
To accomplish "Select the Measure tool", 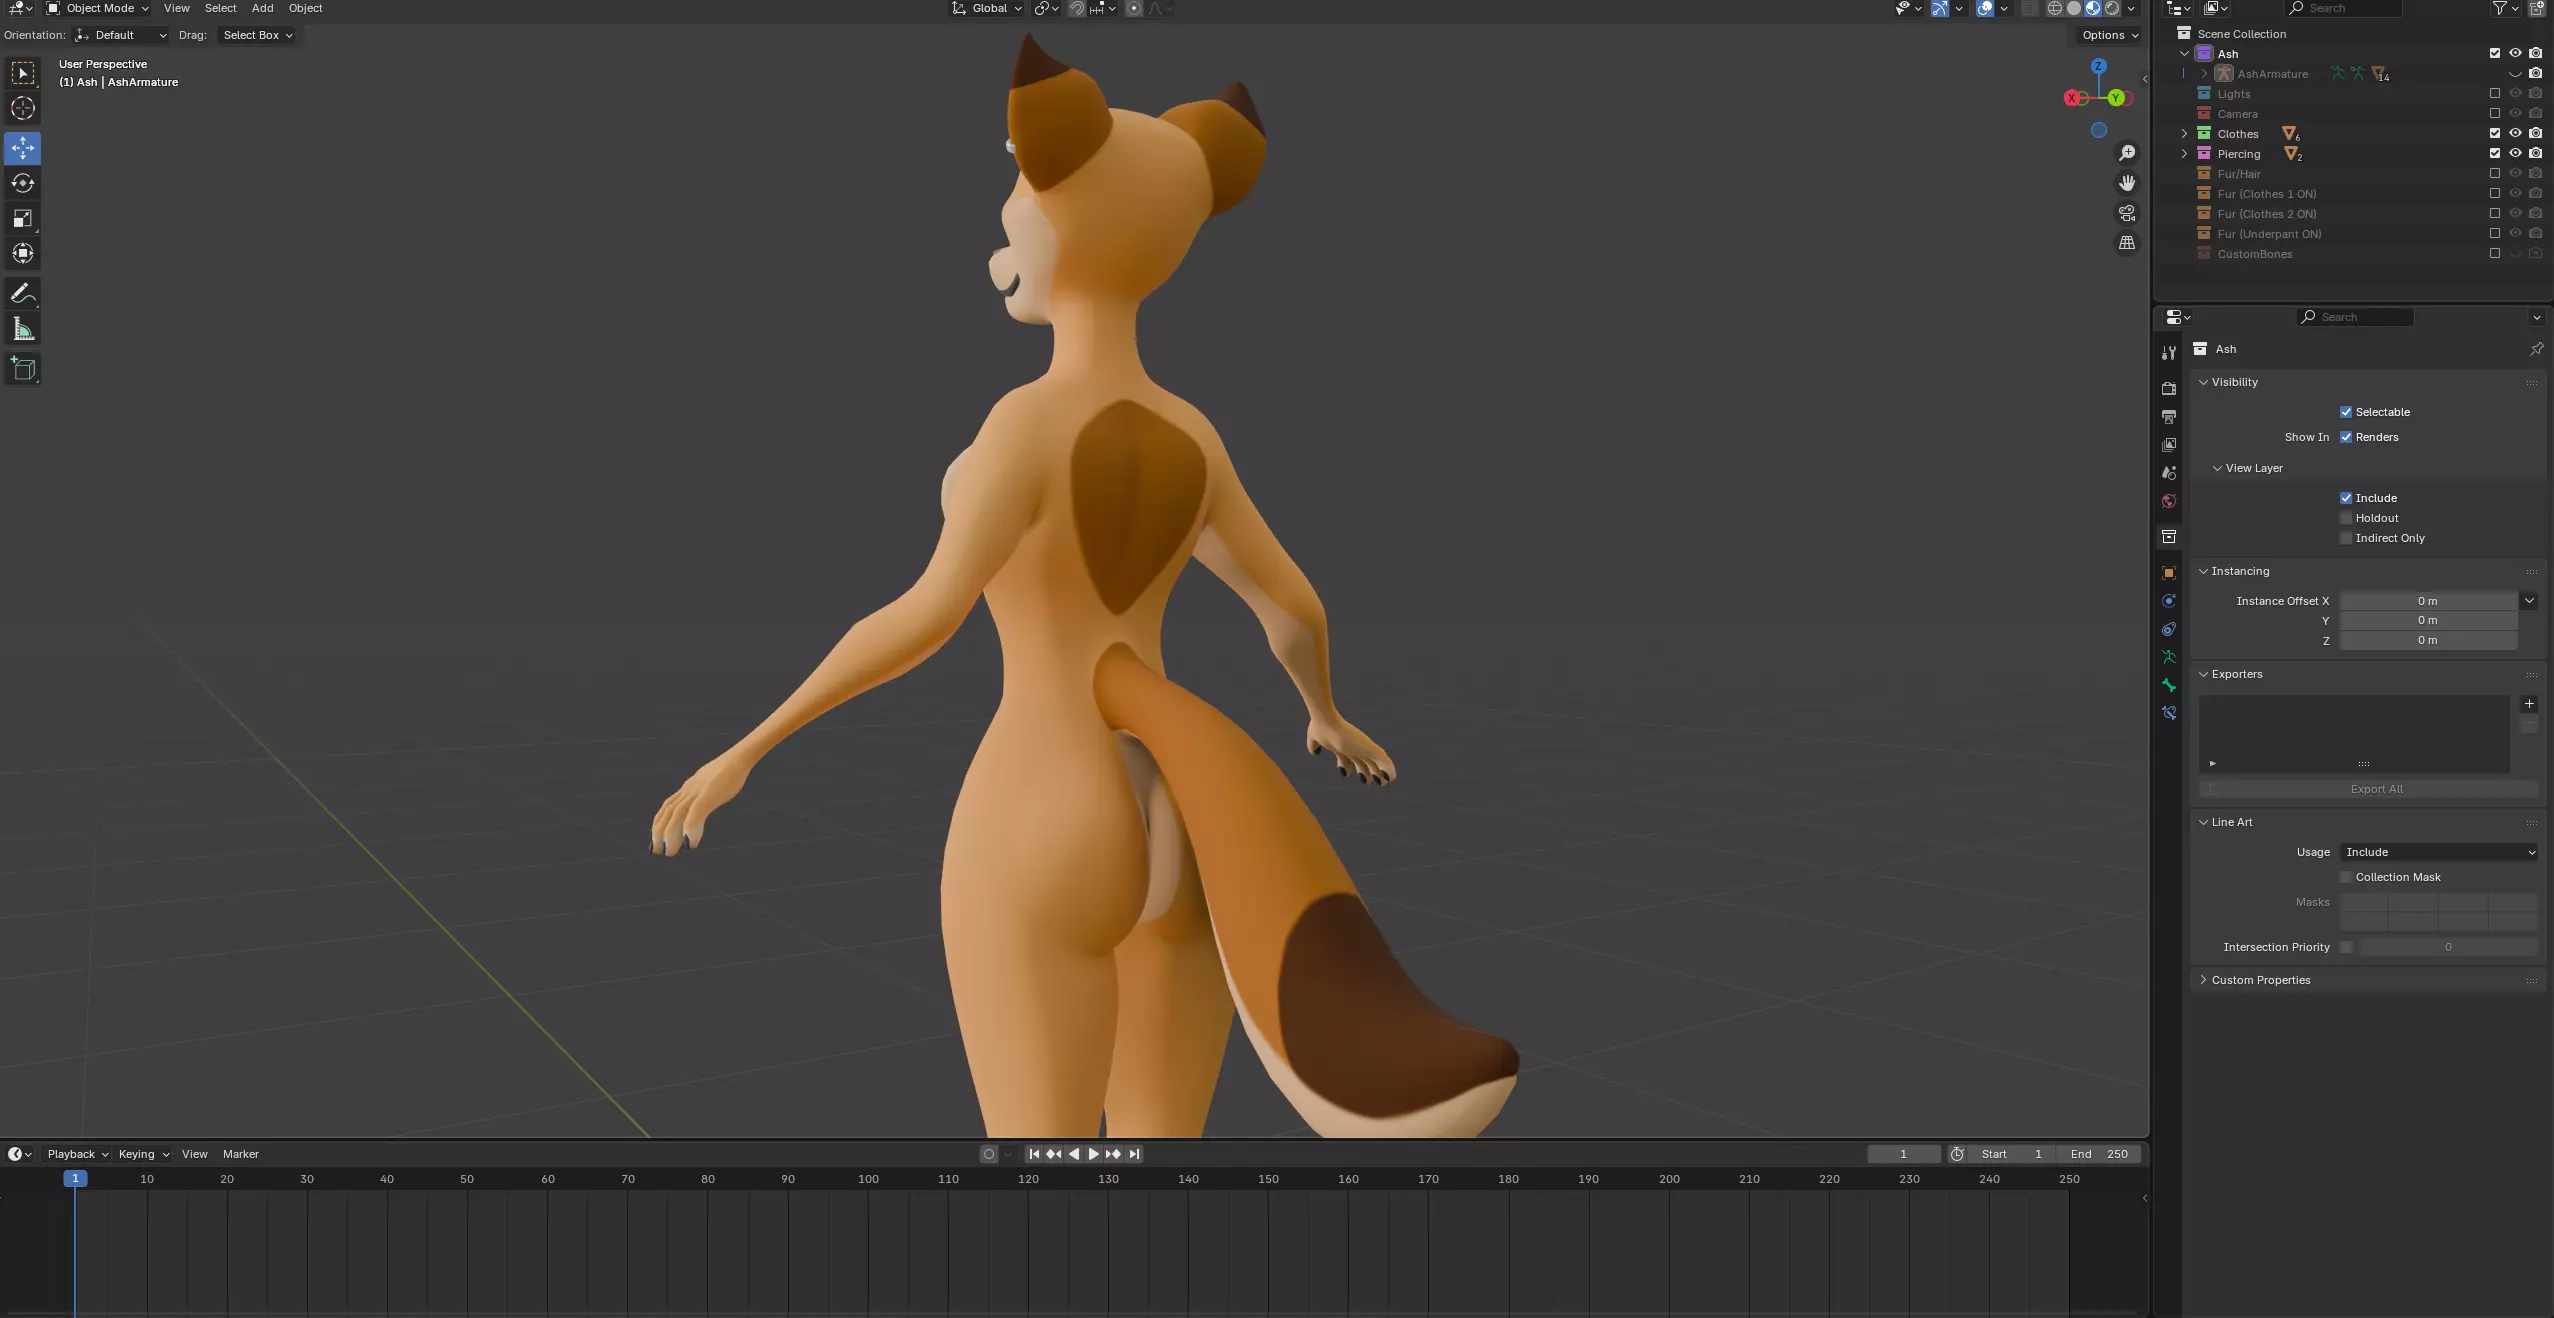I will tap(23, 329).
